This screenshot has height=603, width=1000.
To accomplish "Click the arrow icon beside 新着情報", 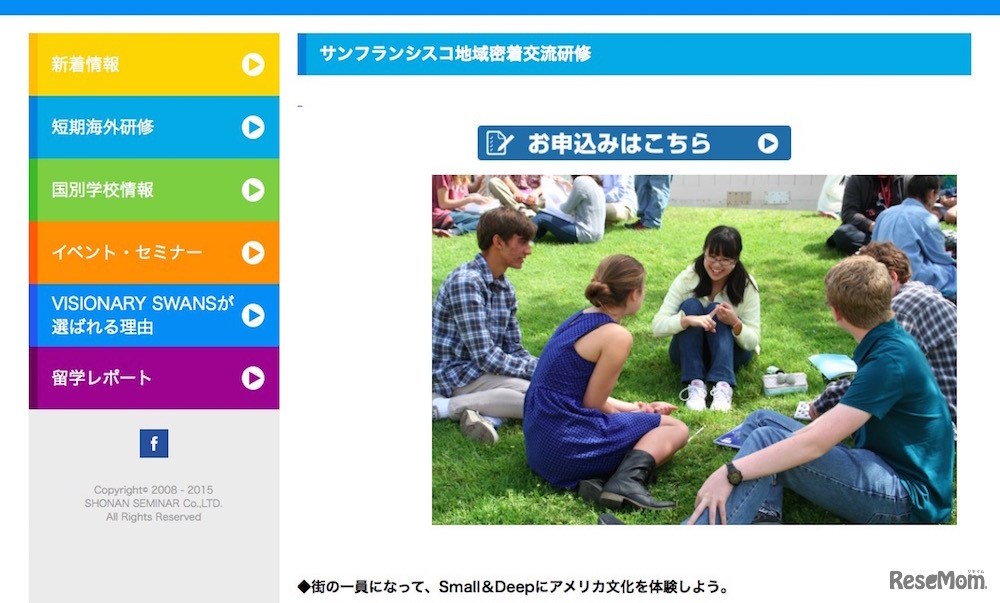I will click(253, 64).
